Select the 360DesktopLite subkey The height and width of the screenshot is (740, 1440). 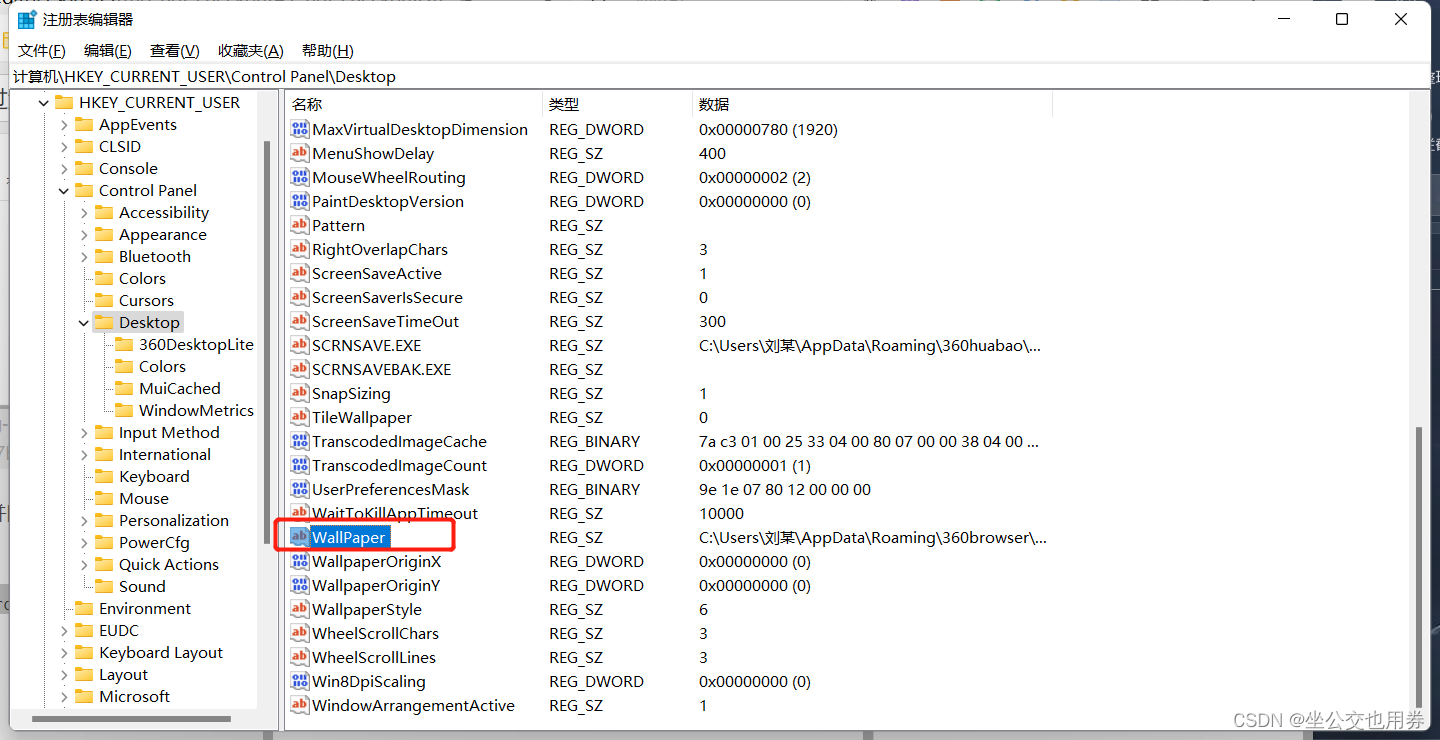(196, 344)
